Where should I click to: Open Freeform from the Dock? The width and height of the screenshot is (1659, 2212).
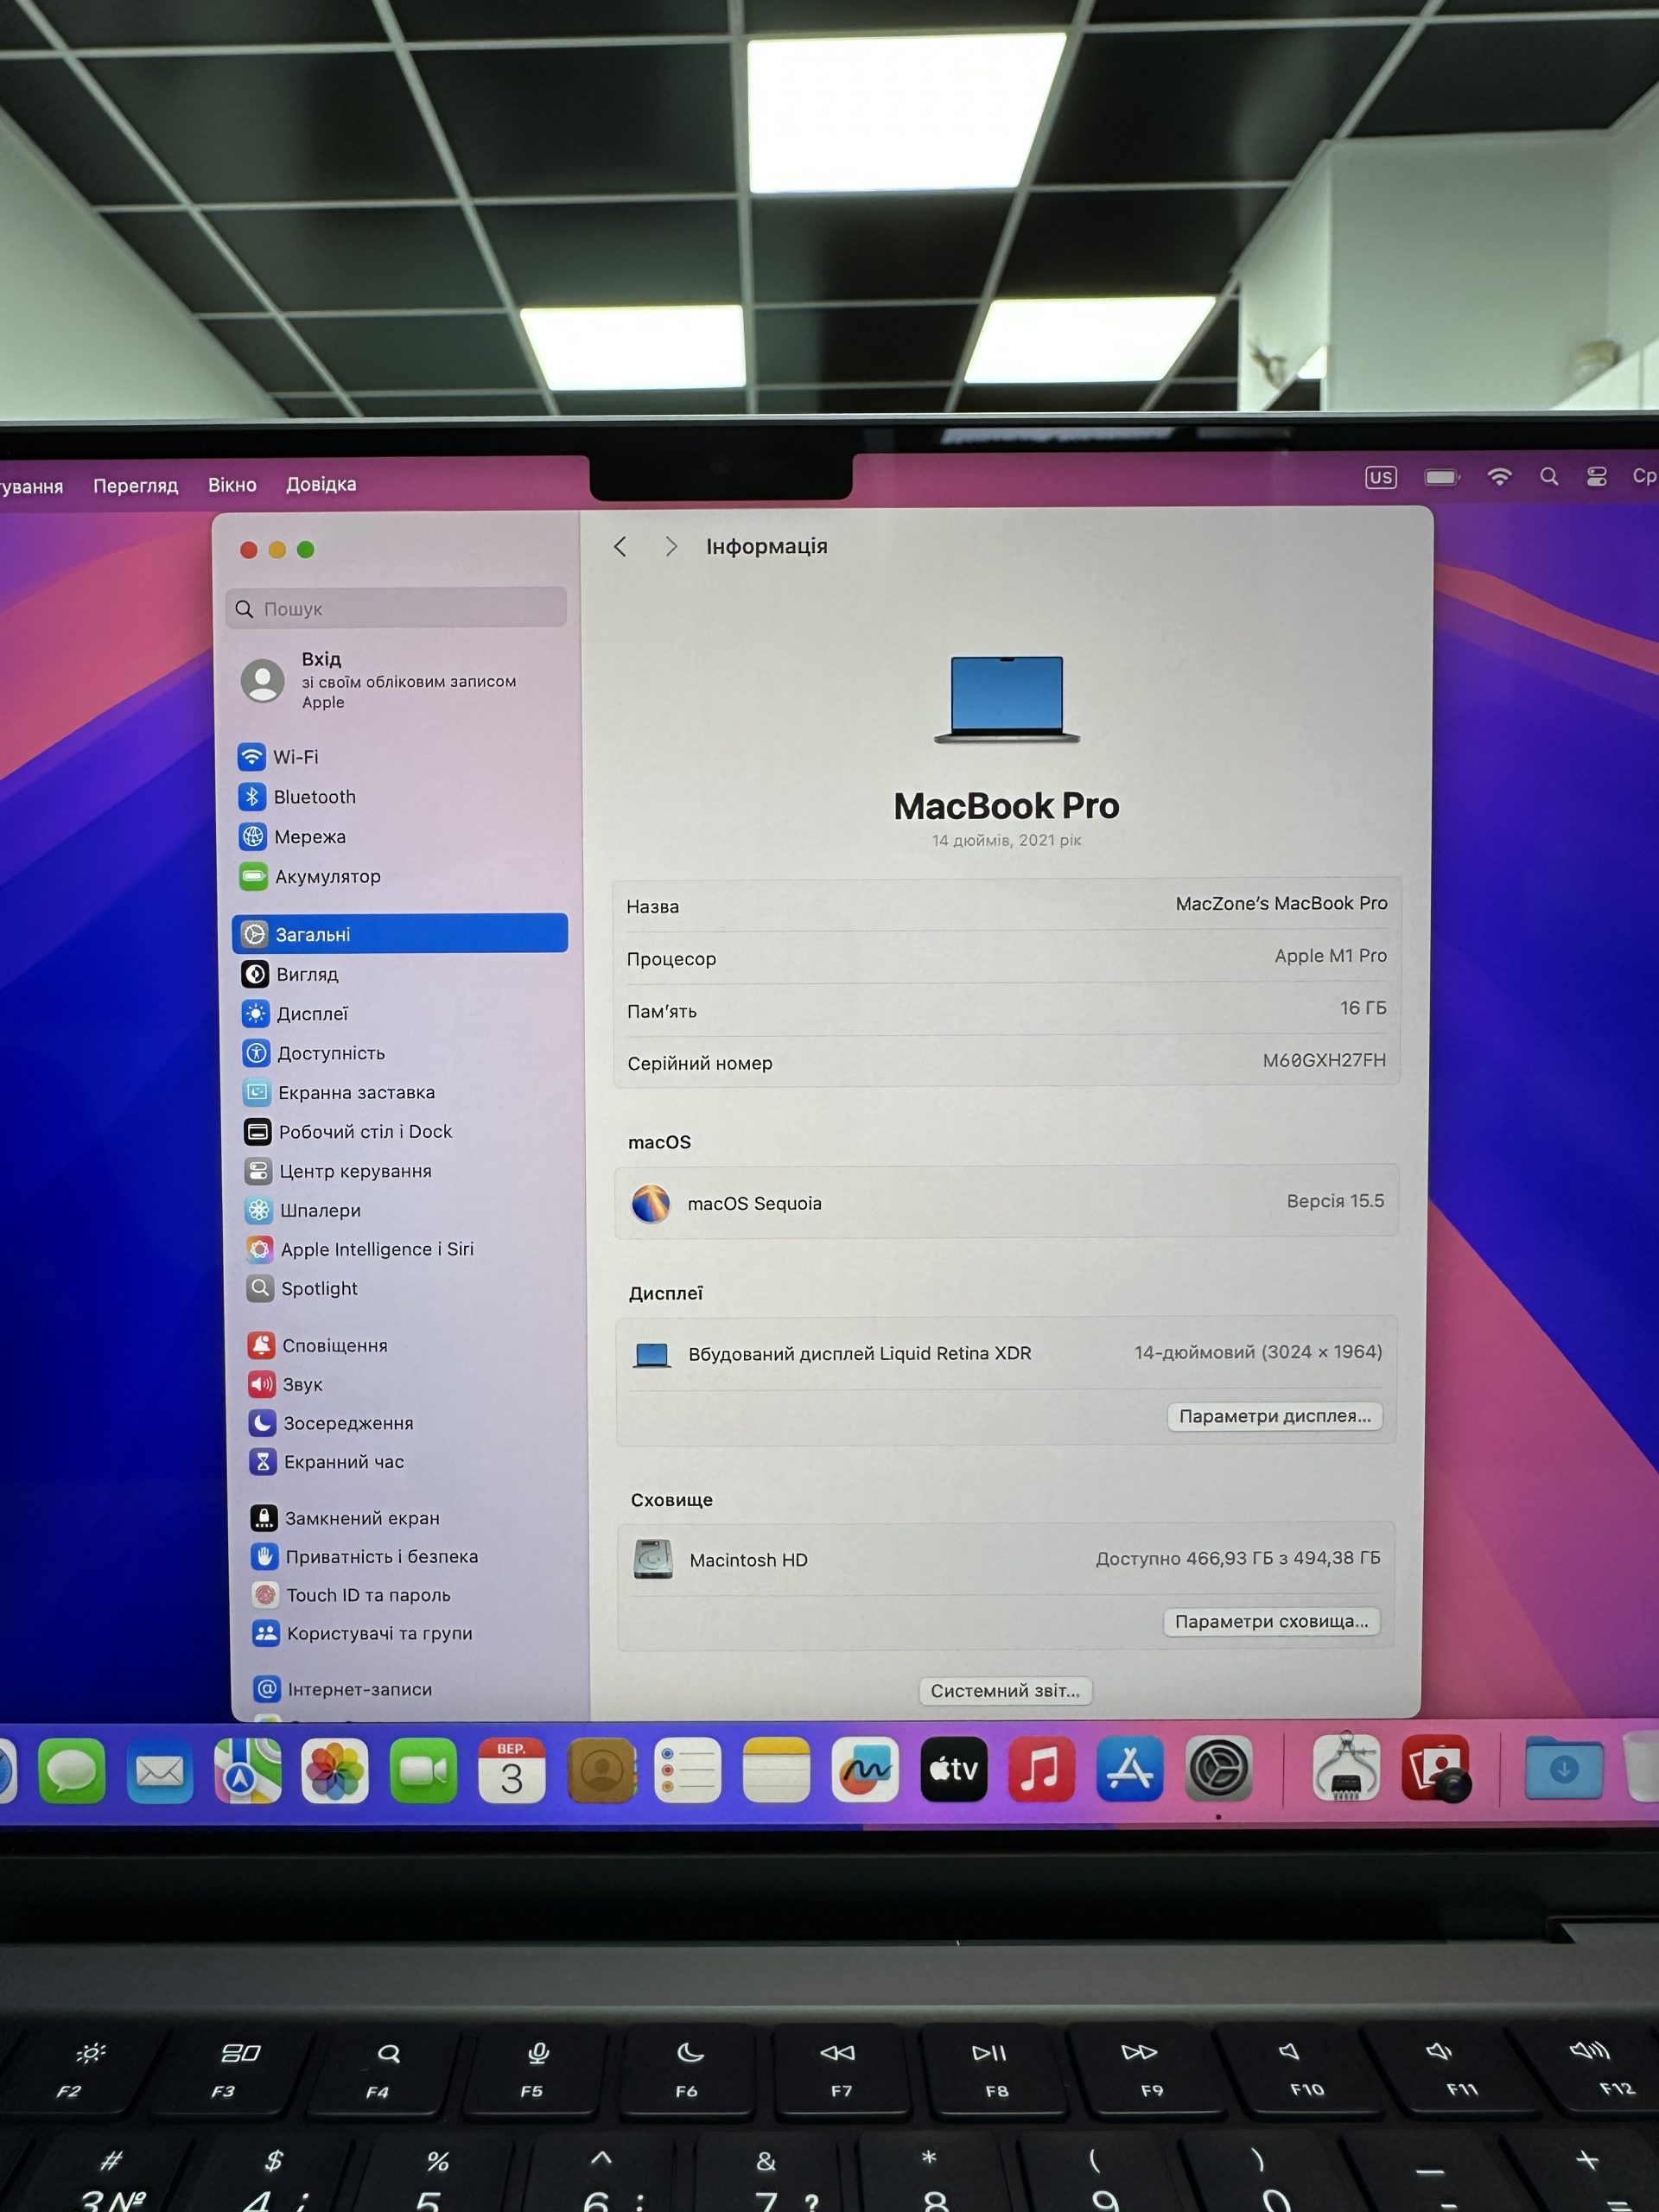[865, 1770]
